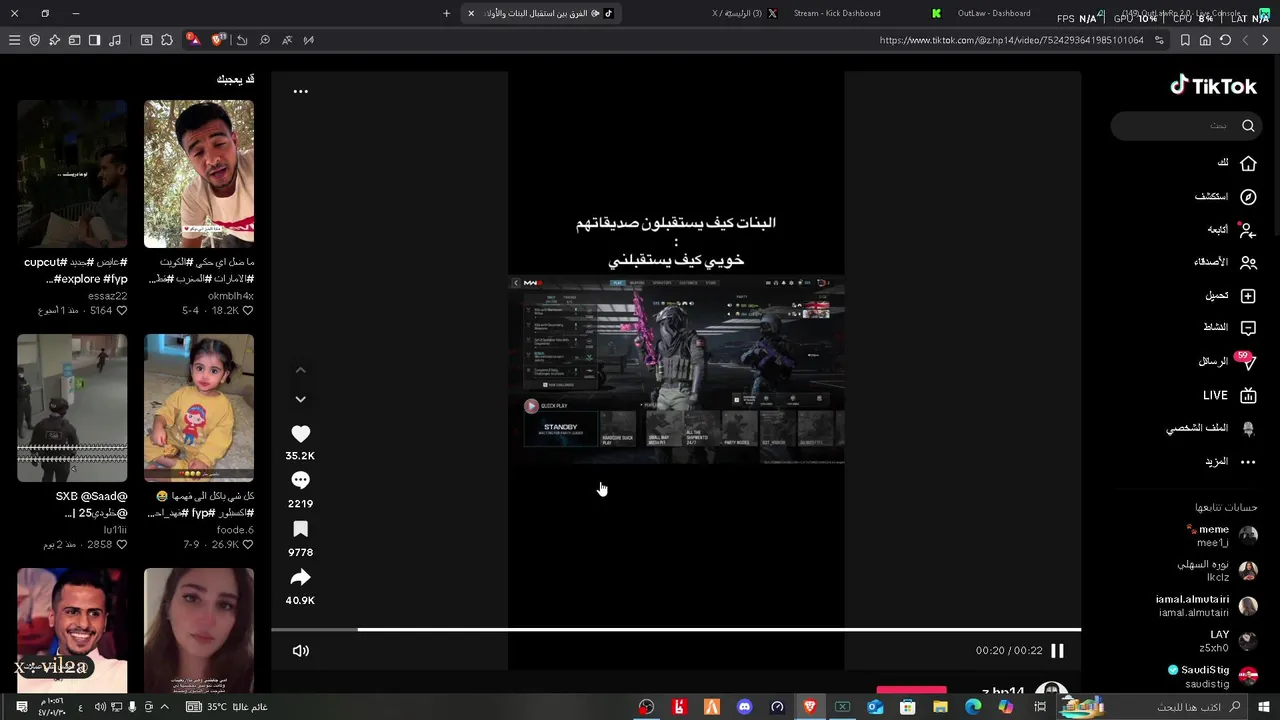This screenshot has width=1280, height=720.
Task: Click the site settings icon beside URL
Action: pyautogui.click(x=1159, y=40)
